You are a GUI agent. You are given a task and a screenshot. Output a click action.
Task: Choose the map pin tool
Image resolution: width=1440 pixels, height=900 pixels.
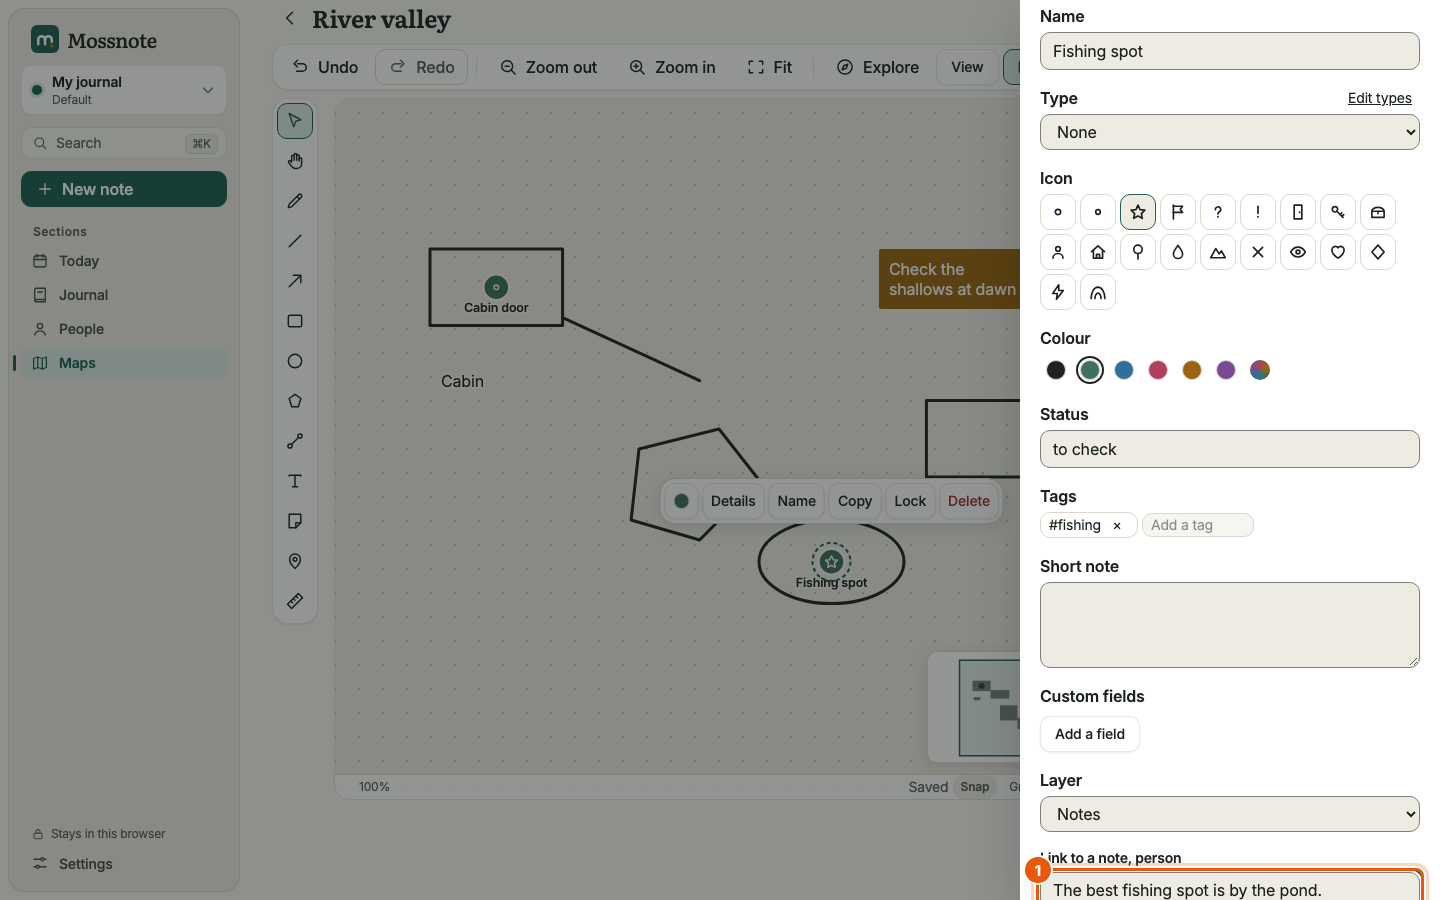295,561
